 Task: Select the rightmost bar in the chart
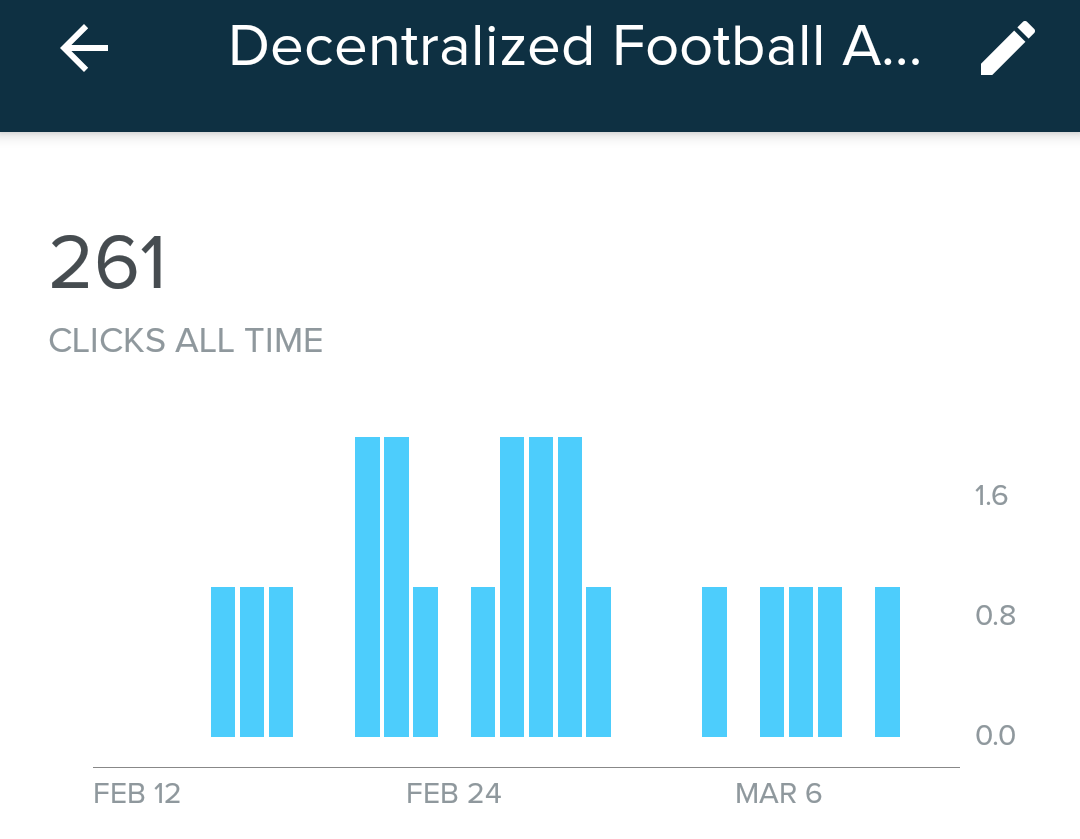[x=887, y=662]
